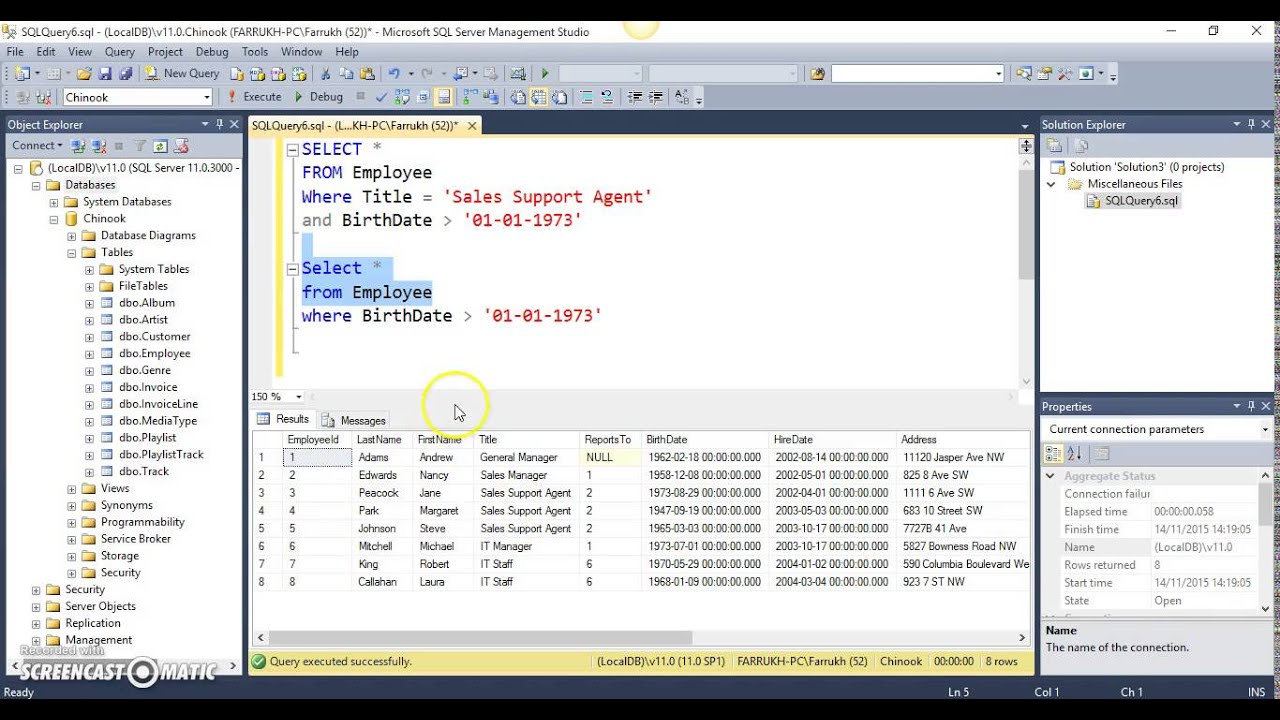
Task: Click Filter funnel icon in Object Explorer
Action: [140, 146]
